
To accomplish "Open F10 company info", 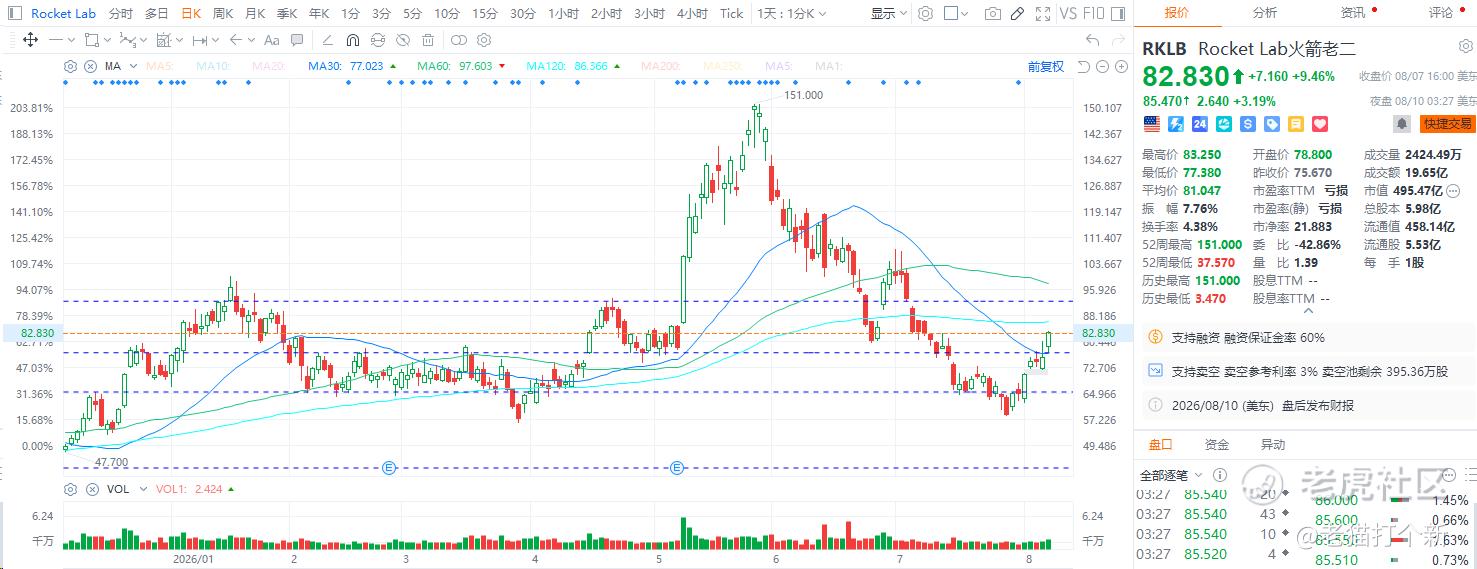I will click(1095, 13).
